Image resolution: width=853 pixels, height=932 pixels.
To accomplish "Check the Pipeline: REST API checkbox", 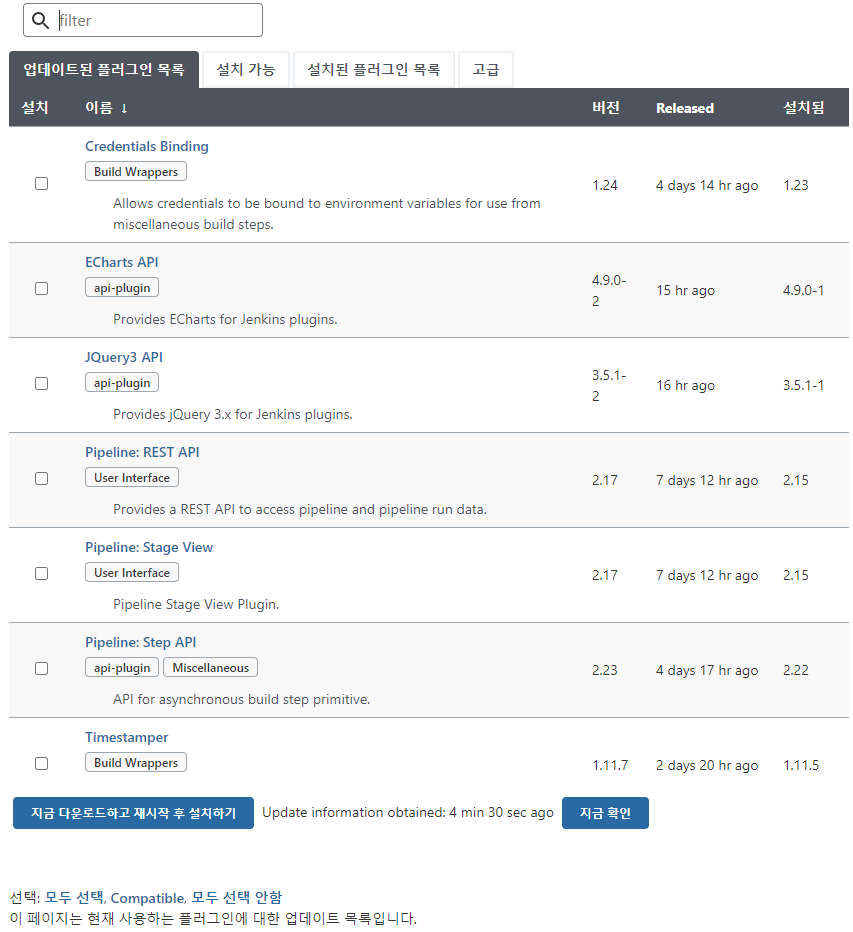I will coord(42,479).
